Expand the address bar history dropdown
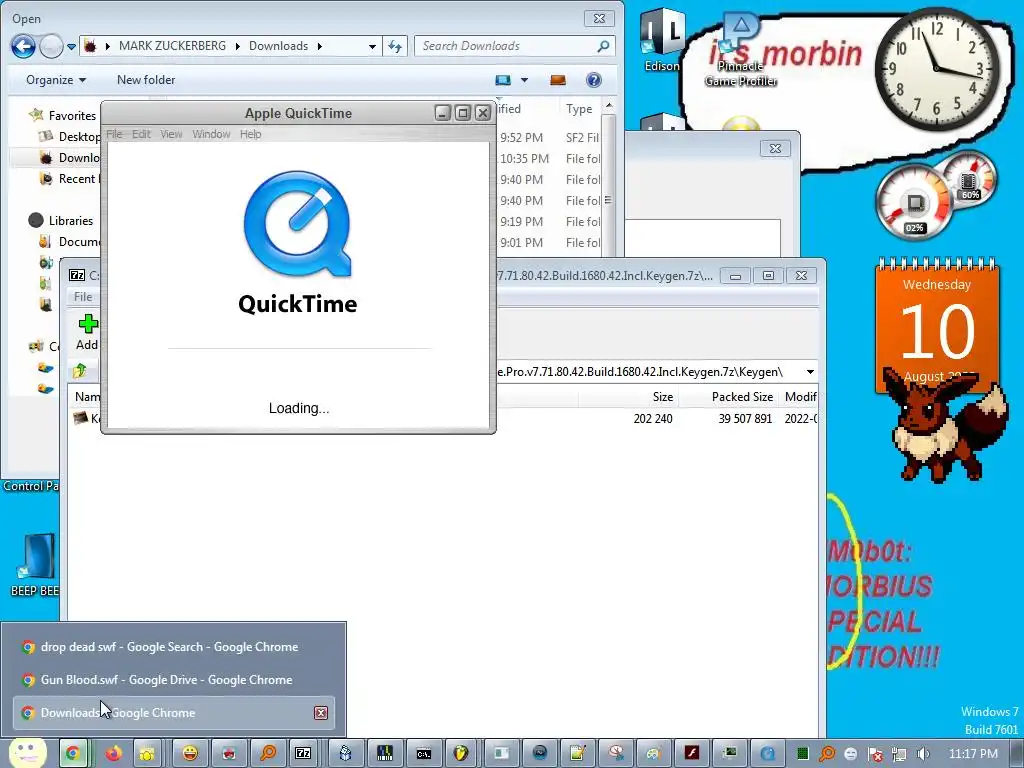Viewport: 1024px width, 768px height. point(372,46)
